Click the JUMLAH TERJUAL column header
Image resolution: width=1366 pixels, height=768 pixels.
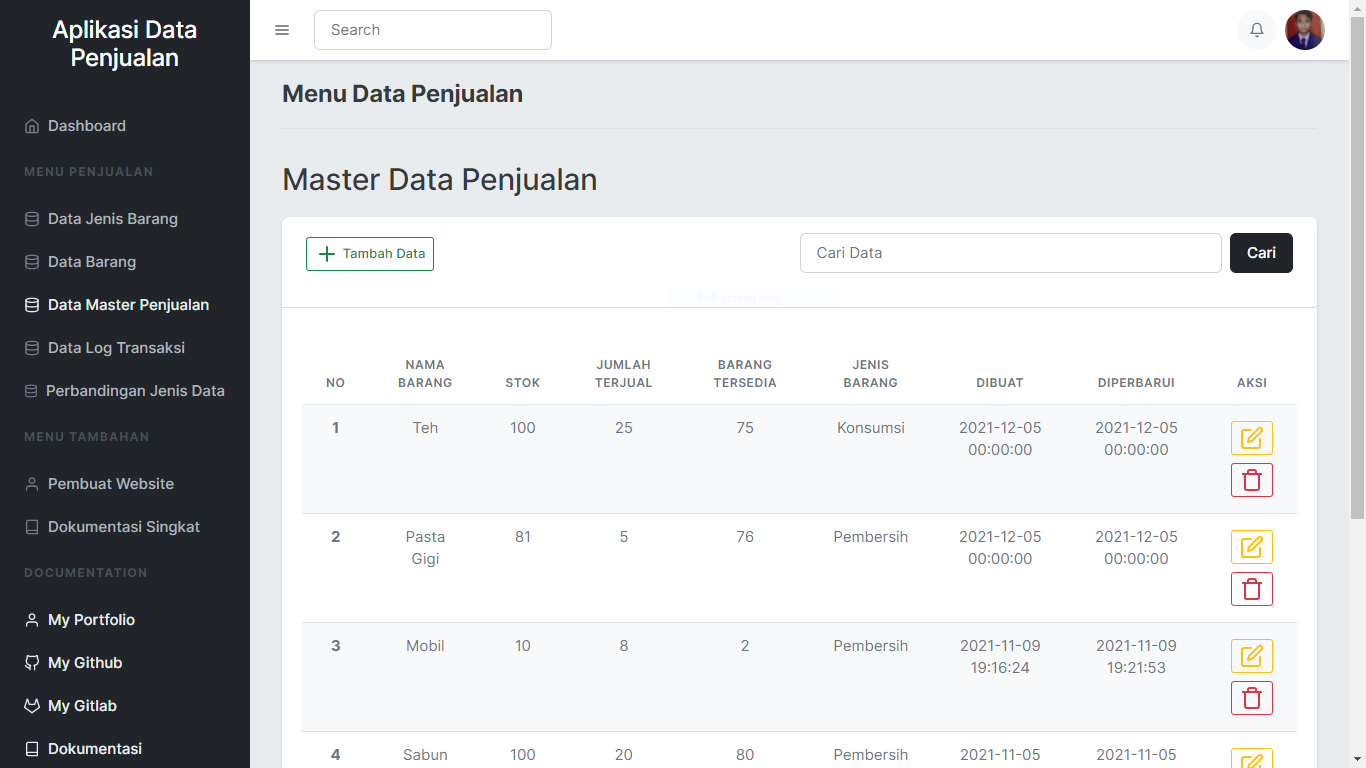624,374
